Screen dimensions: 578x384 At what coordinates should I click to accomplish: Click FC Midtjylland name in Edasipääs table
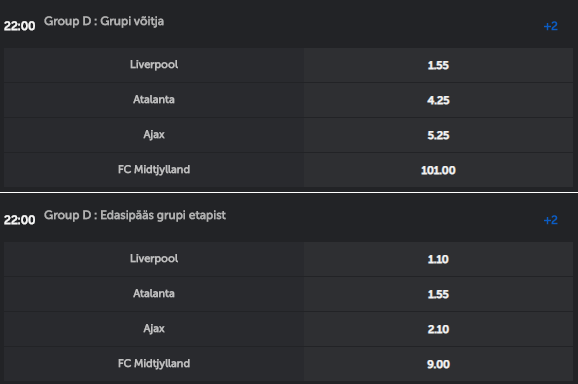pos(154,363)
